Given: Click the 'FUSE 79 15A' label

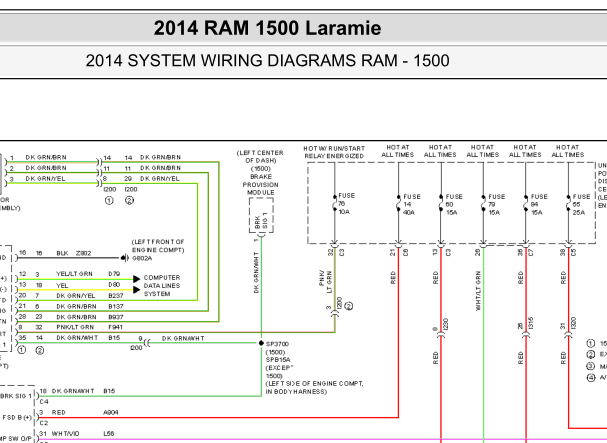Looking at the screenshot, I should coord(496,204).
